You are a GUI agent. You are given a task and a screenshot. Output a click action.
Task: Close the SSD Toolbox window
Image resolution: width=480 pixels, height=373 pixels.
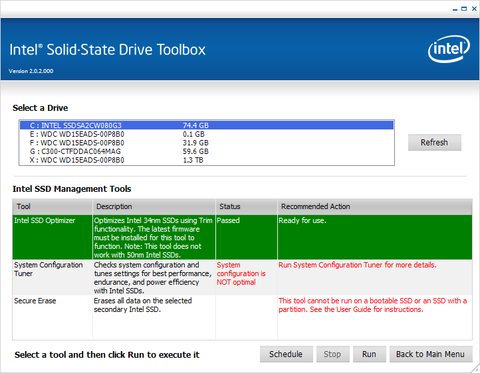(474, 9)
